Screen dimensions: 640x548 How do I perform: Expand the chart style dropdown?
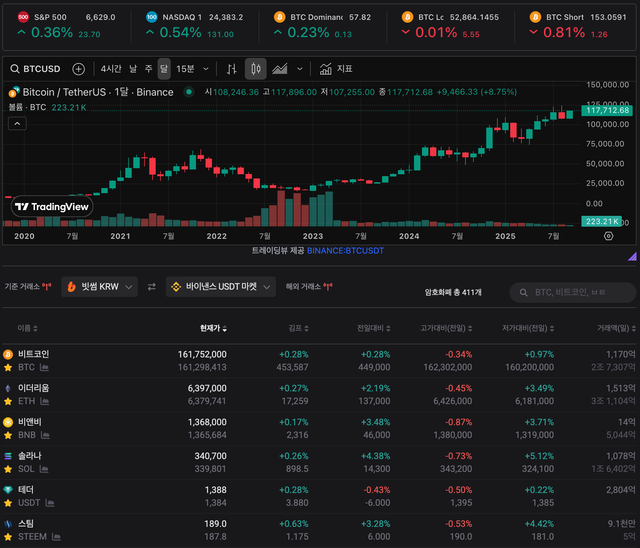tap(300, 69)
